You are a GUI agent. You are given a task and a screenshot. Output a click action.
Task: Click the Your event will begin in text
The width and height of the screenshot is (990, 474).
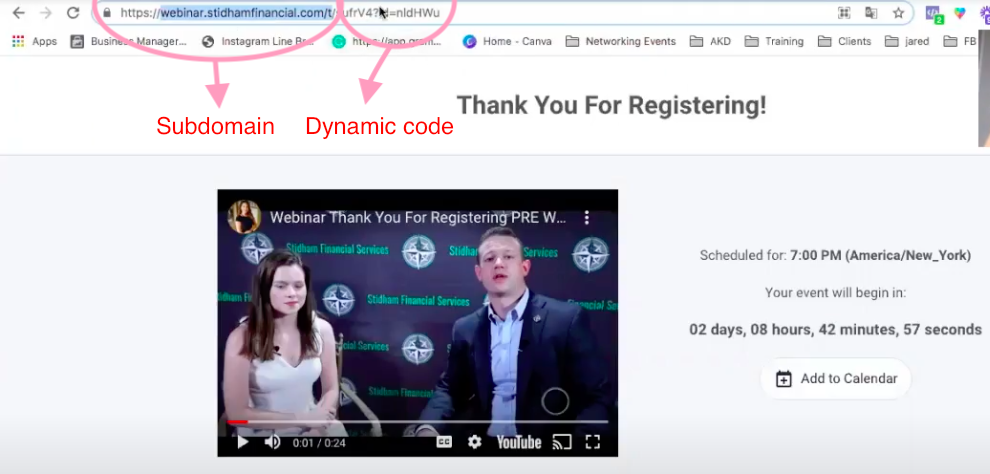pos(835,293)
